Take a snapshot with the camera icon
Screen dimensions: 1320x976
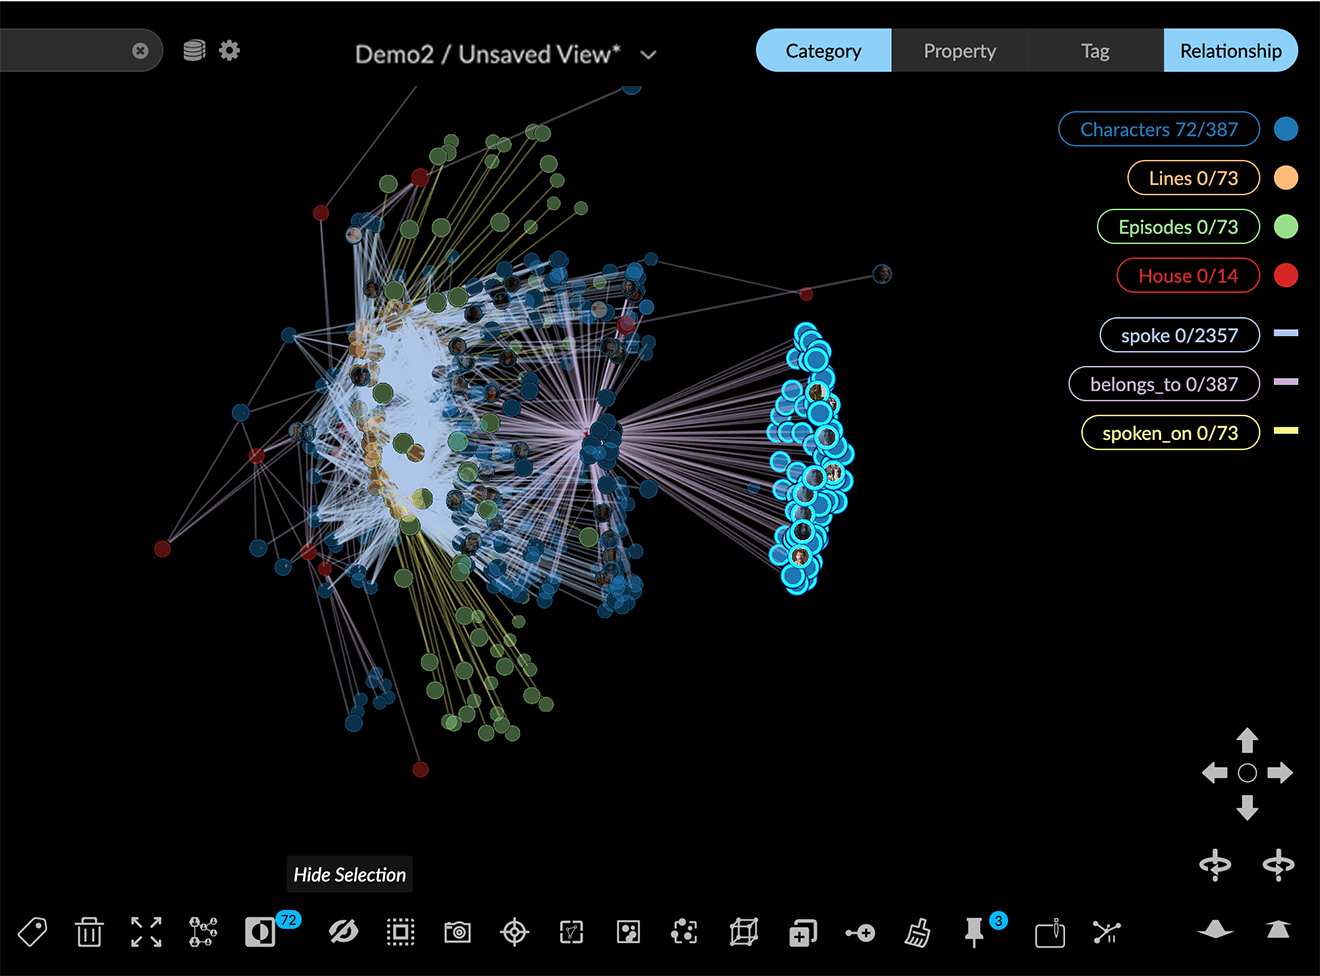(458, 932)
